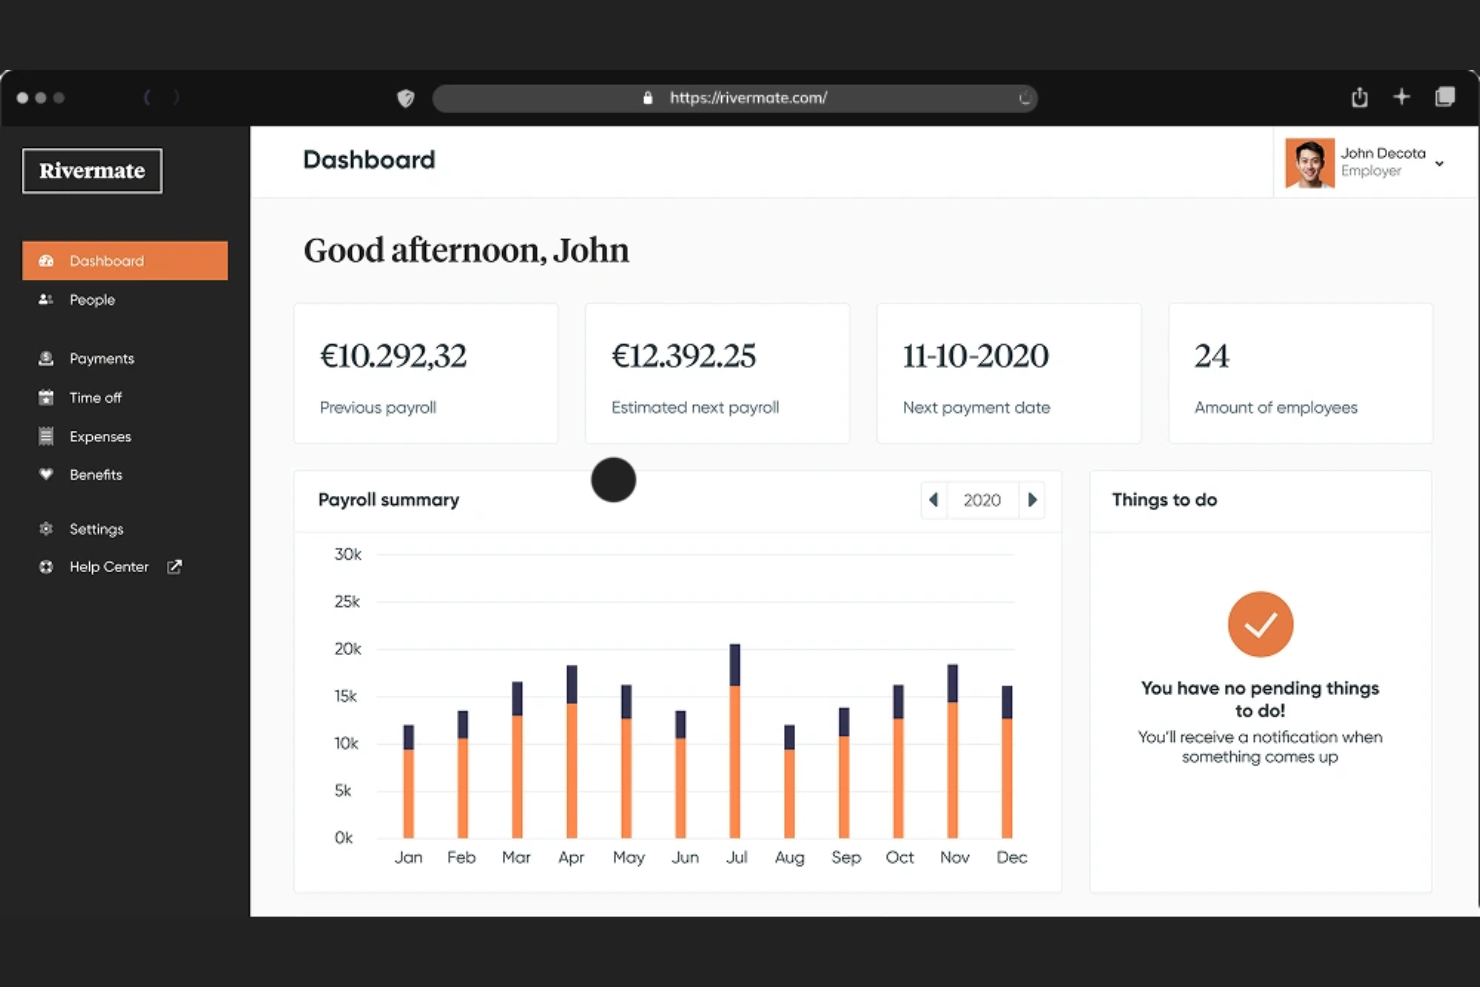Open the John Decota profile dropdown
1480x987 pixels.
click(x=1439, y=163)
